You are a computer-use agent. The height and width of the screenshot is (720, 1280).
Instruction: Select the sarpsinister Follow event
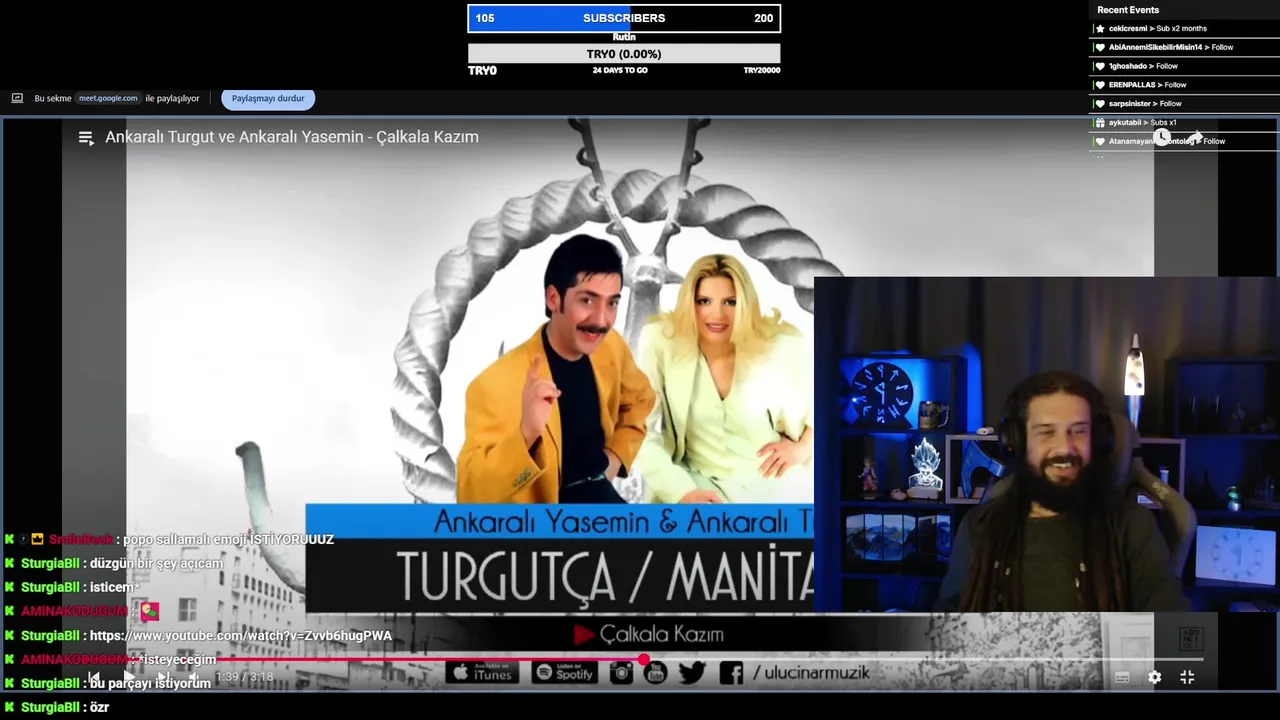[x=1184, y=104]
